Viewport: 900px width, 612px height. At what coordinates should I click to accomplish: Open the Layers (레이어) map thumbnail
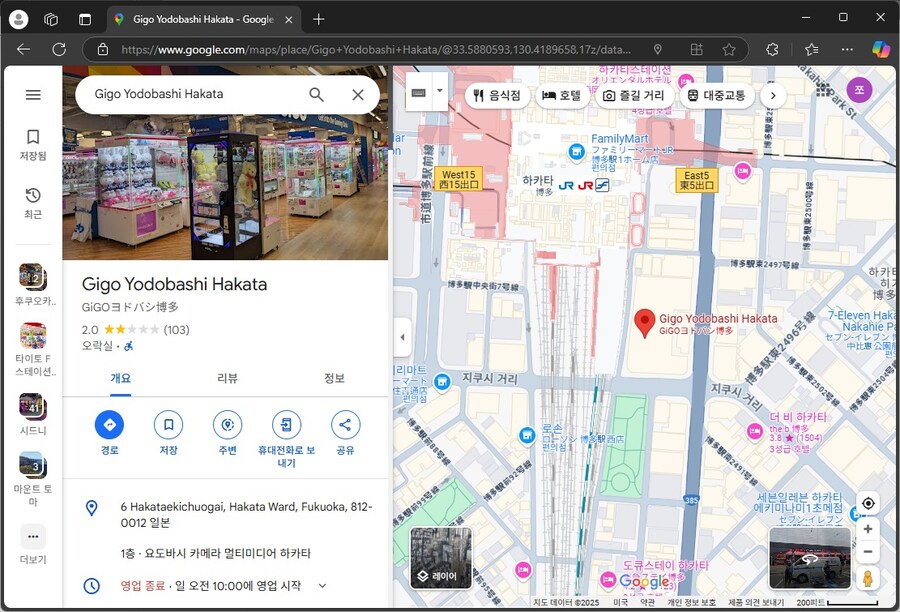pyautogui.click(x=441, y=559)
